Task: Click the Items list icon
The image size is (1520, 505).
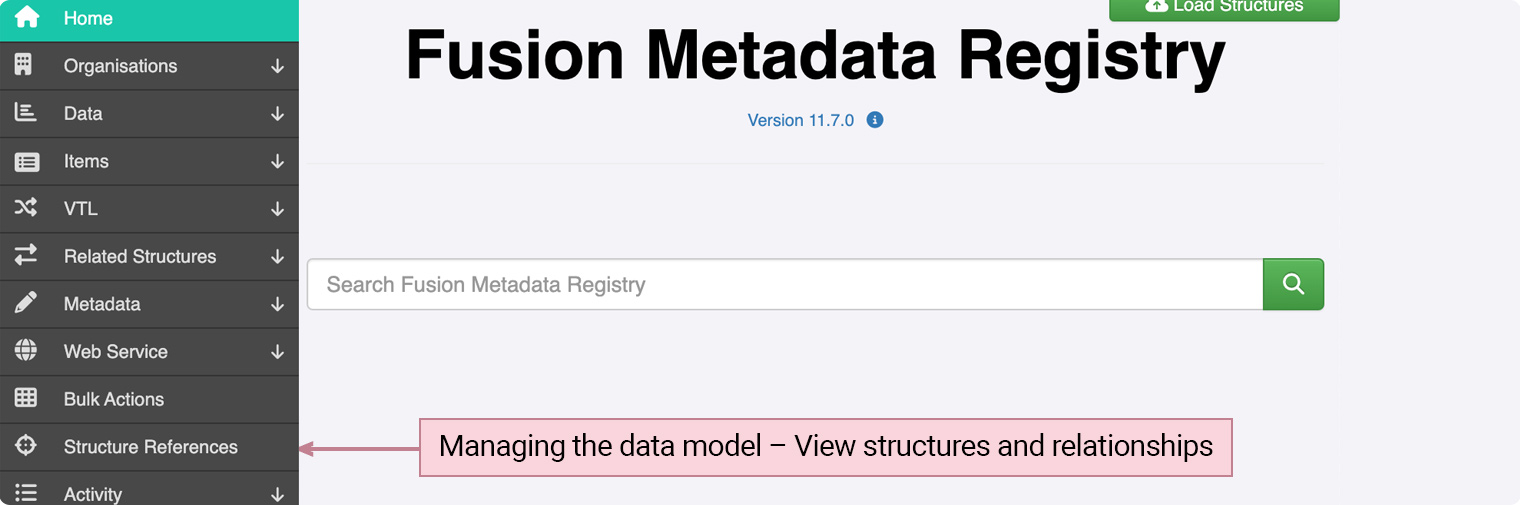Action: click(x=26, y=161)
